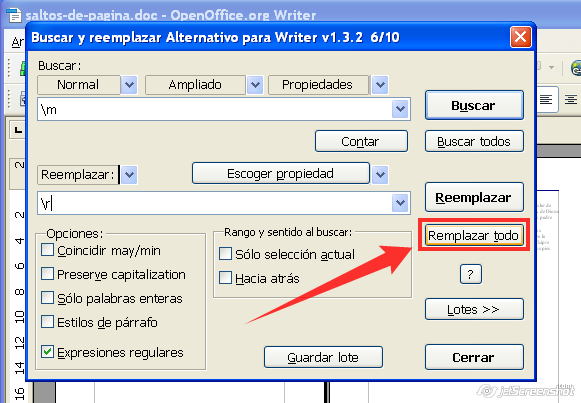This screenshot has width=581, height=403.
Task: Expand the Lotes >> section
Action: [x=474, y=309]
